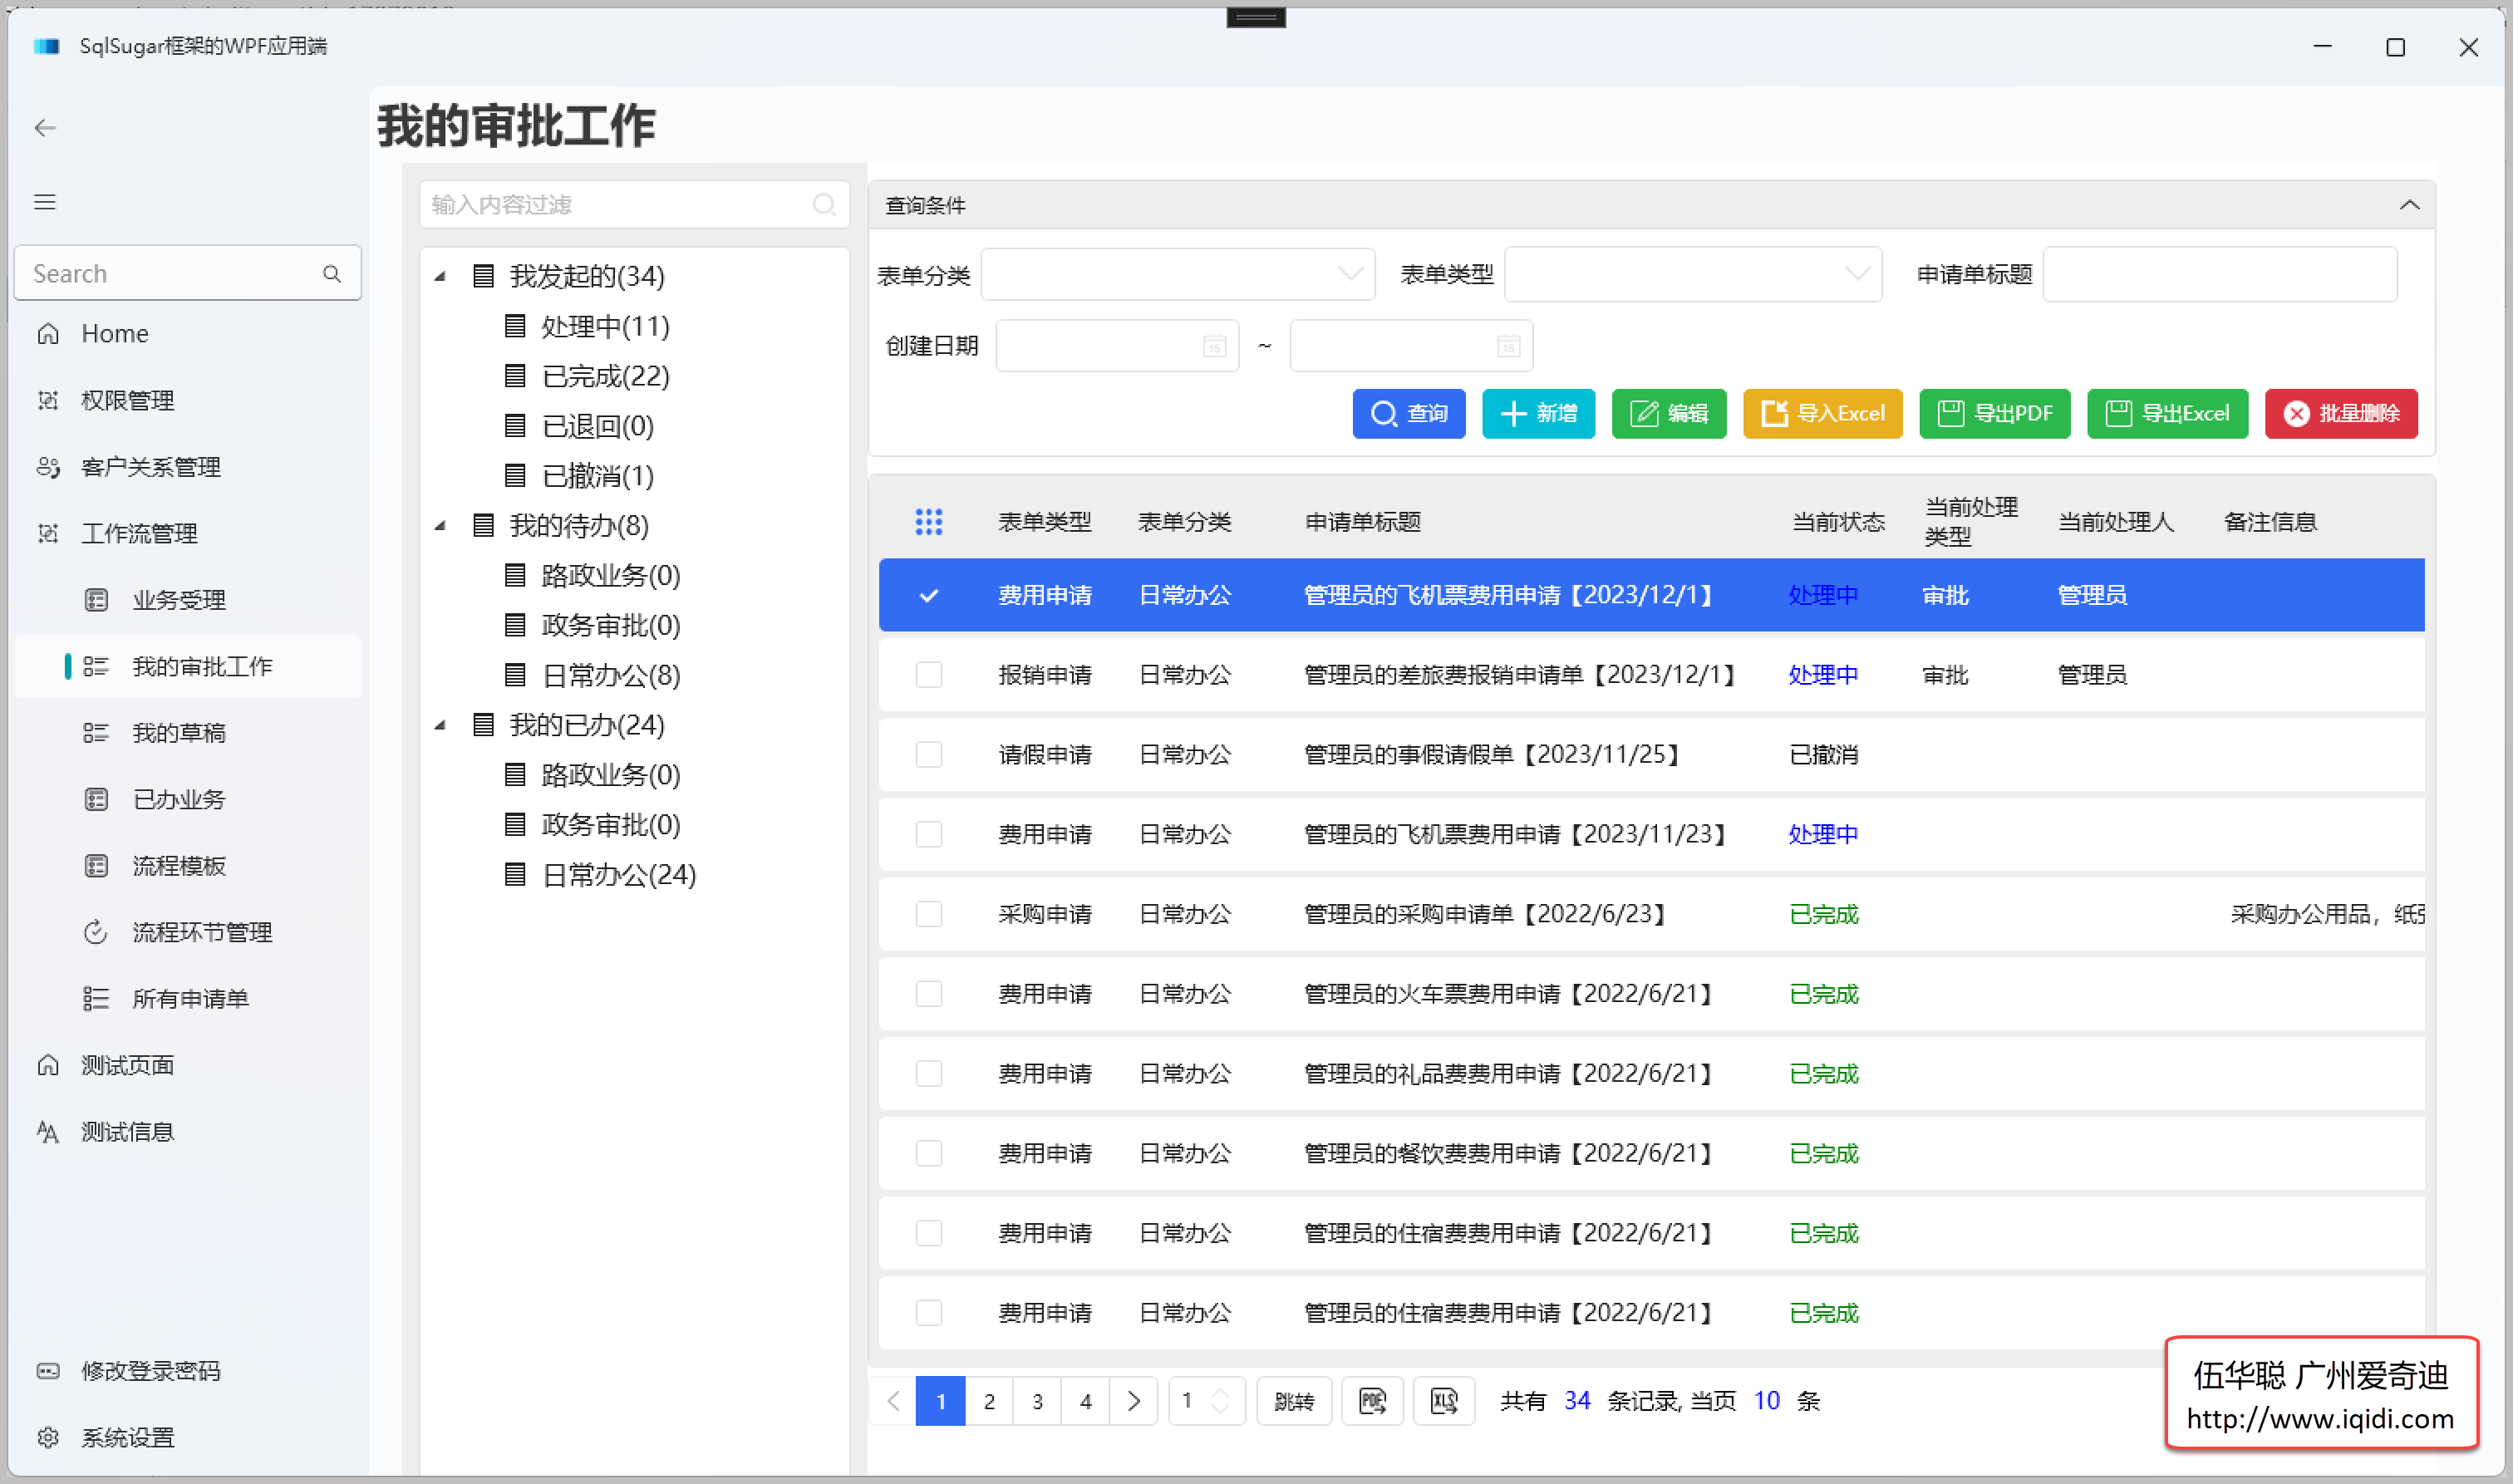2513x1484 pixels.
Task: Click the back arrow icon
Action: tap(45, 128)
